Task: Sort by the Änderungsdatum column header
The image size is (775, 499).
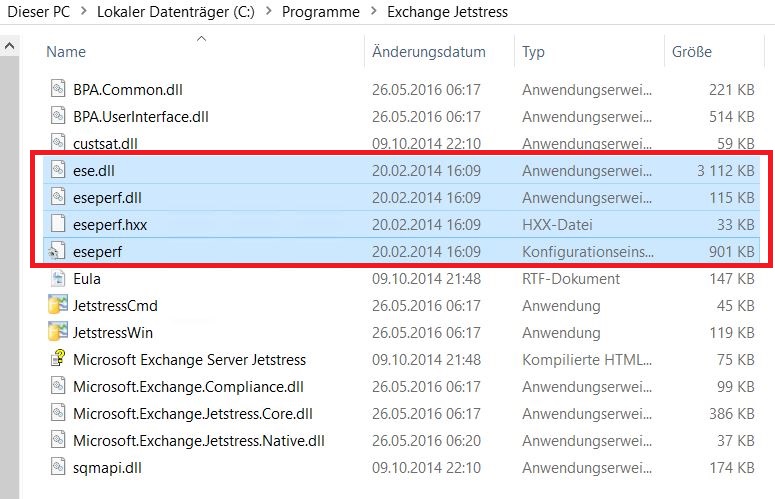Action: 428,52
